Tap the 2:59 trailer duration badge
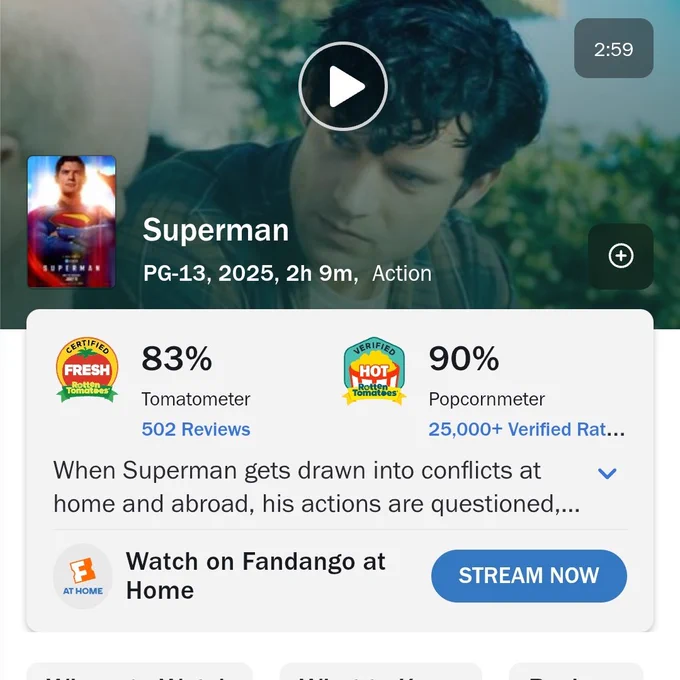The width and height of the screenshot is (680, 680). [x=614, y=48]
